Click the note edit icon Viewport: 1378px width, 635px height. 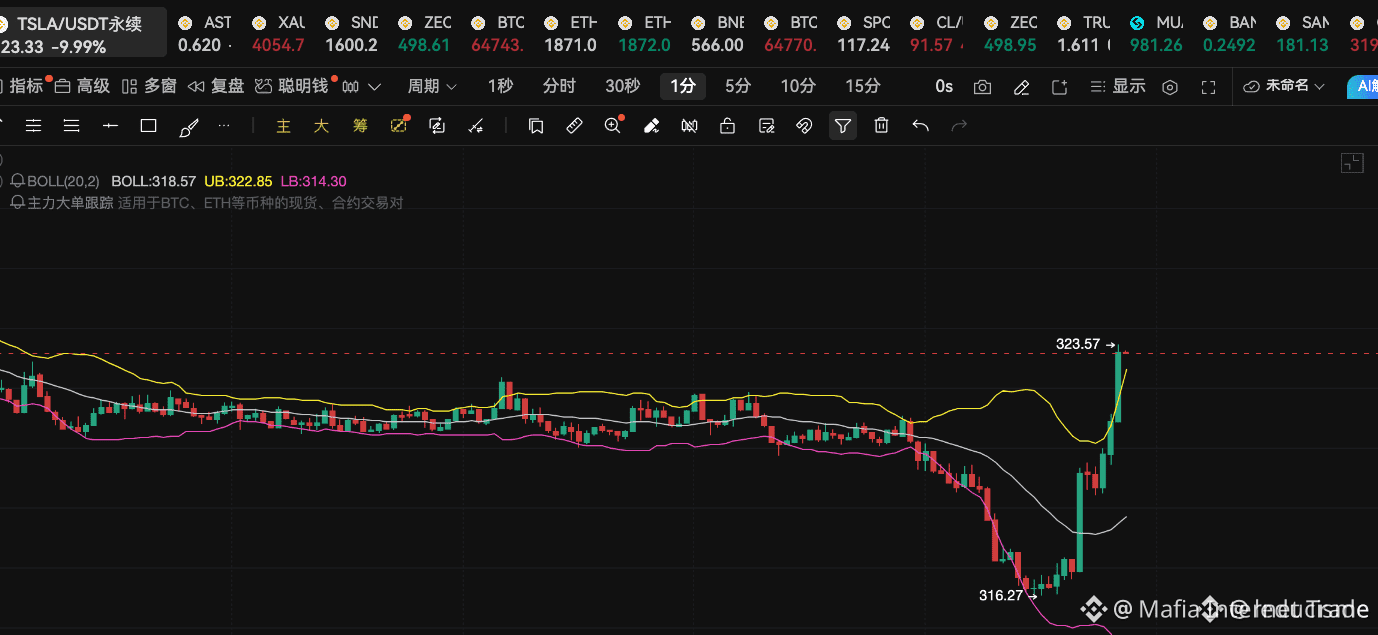[x=766, y=126]
